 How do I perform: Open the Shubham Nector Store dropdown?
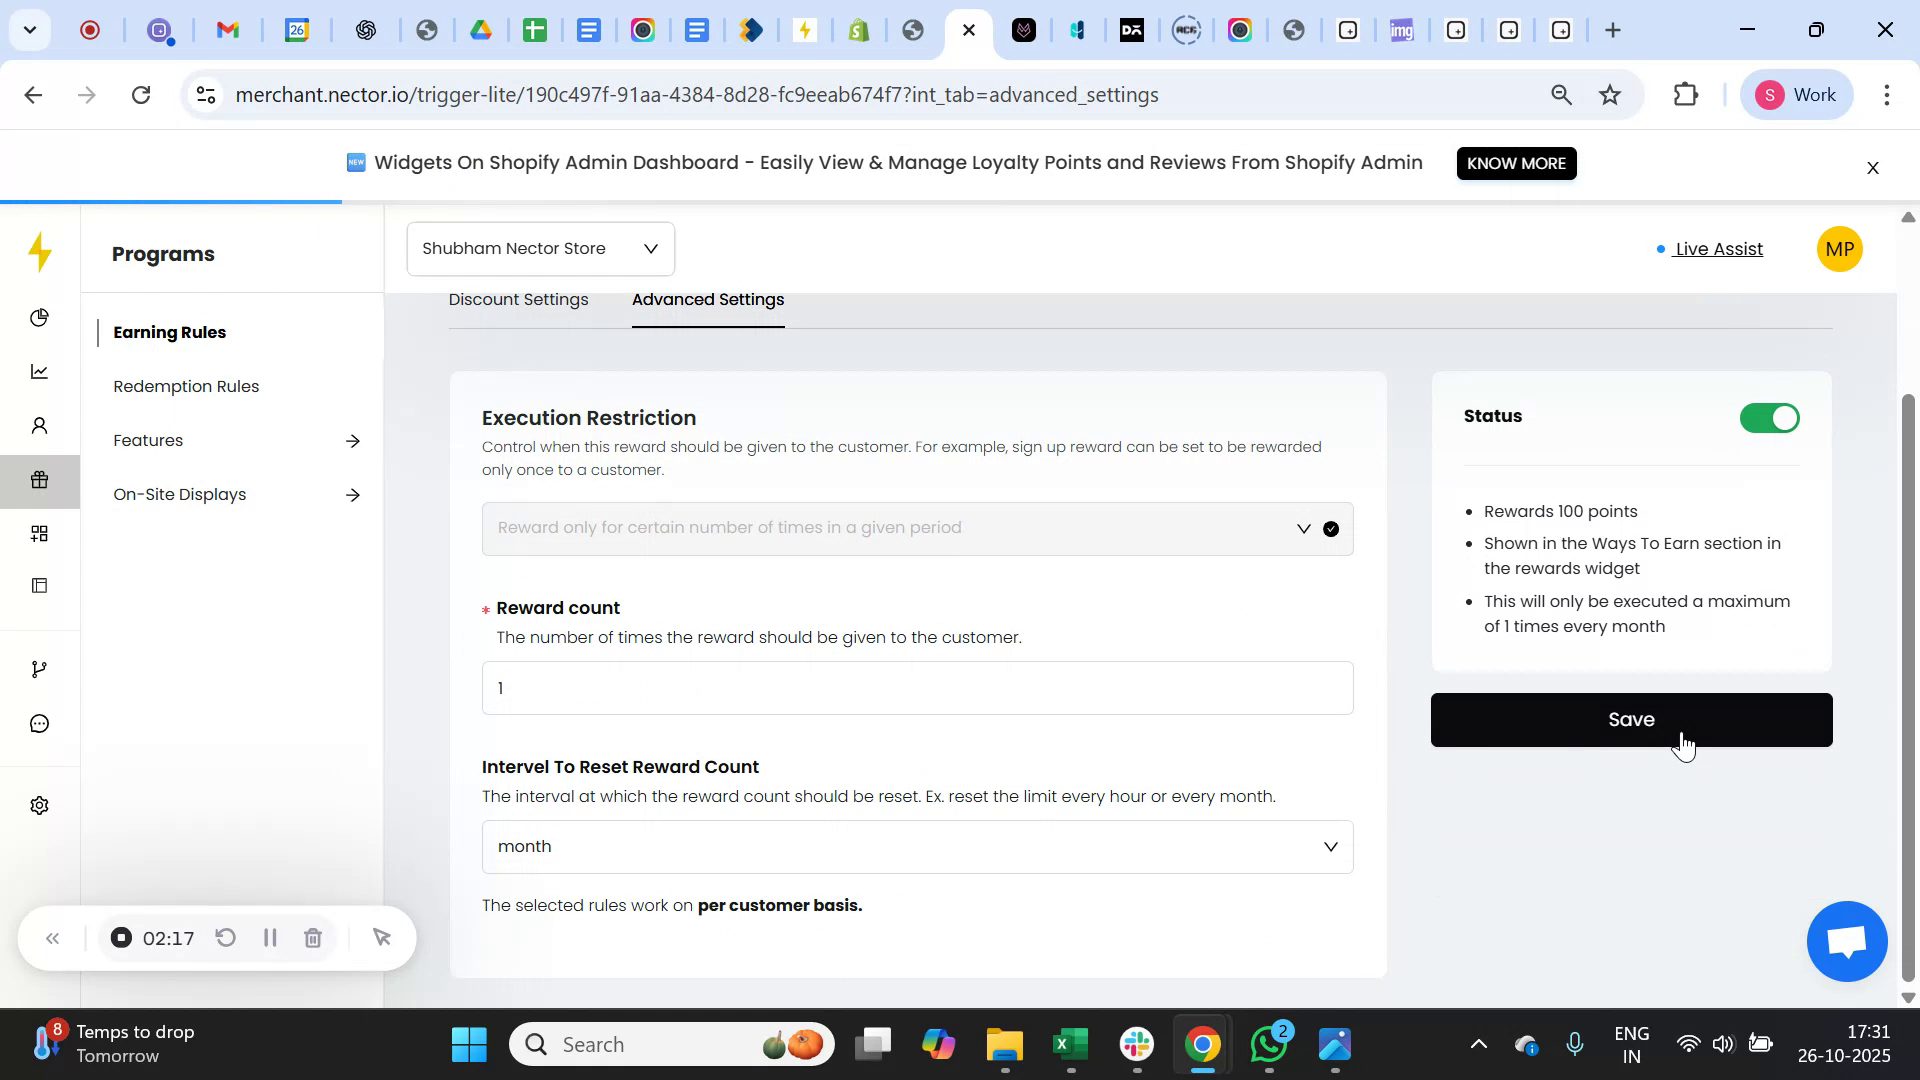point(540,248)
